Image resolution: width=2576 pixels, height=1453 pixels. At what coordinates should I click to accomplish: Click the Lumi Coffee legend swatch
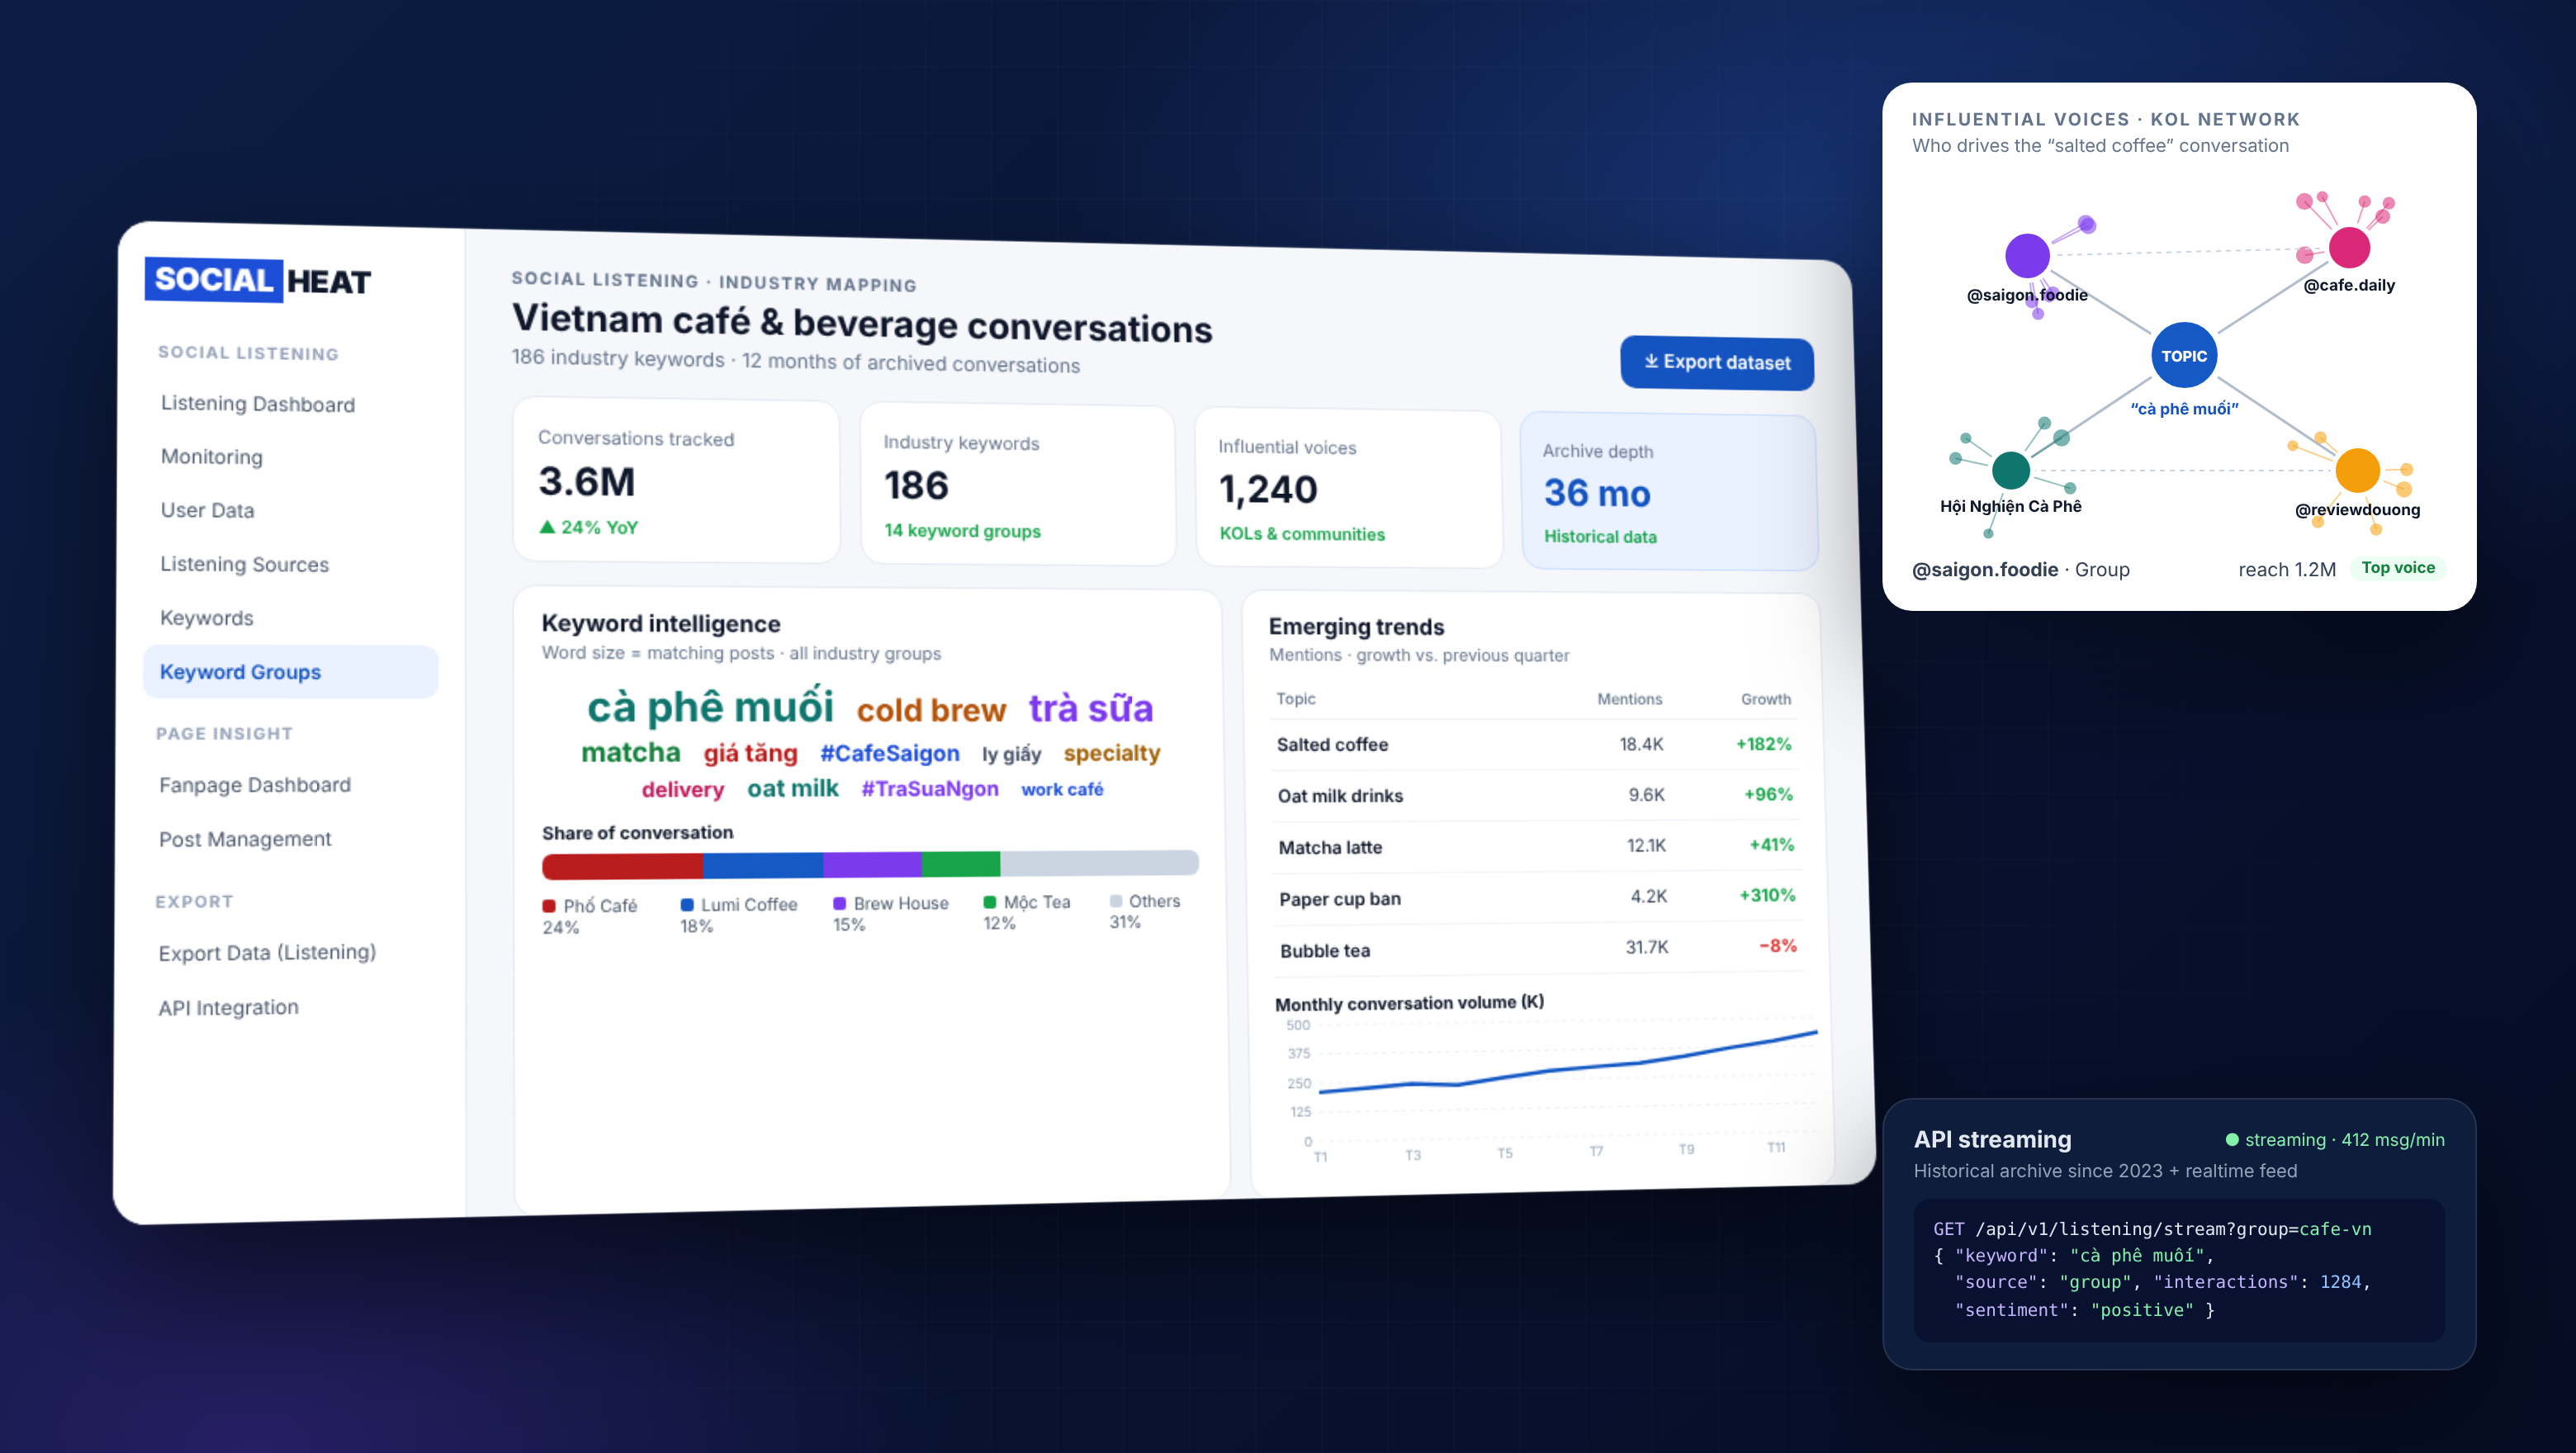click(x=687, y=905)
